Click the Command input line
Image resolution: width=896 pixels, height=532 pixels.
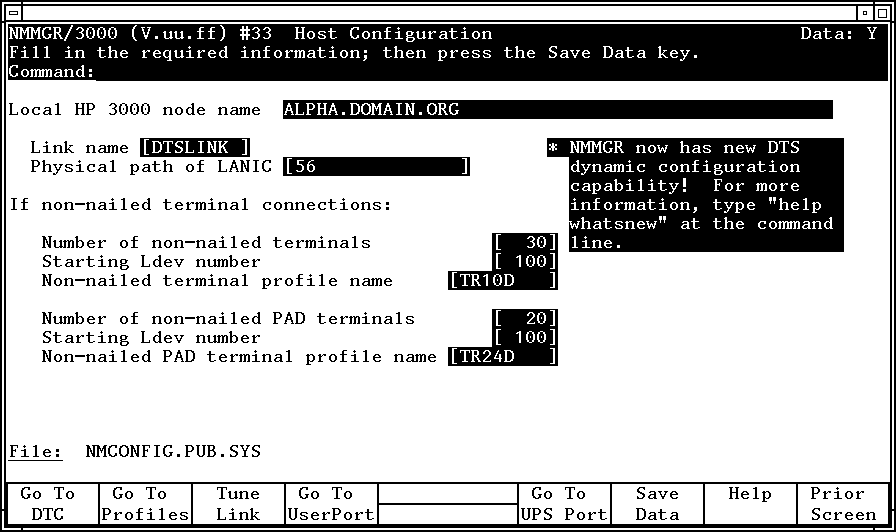[491, 72]
